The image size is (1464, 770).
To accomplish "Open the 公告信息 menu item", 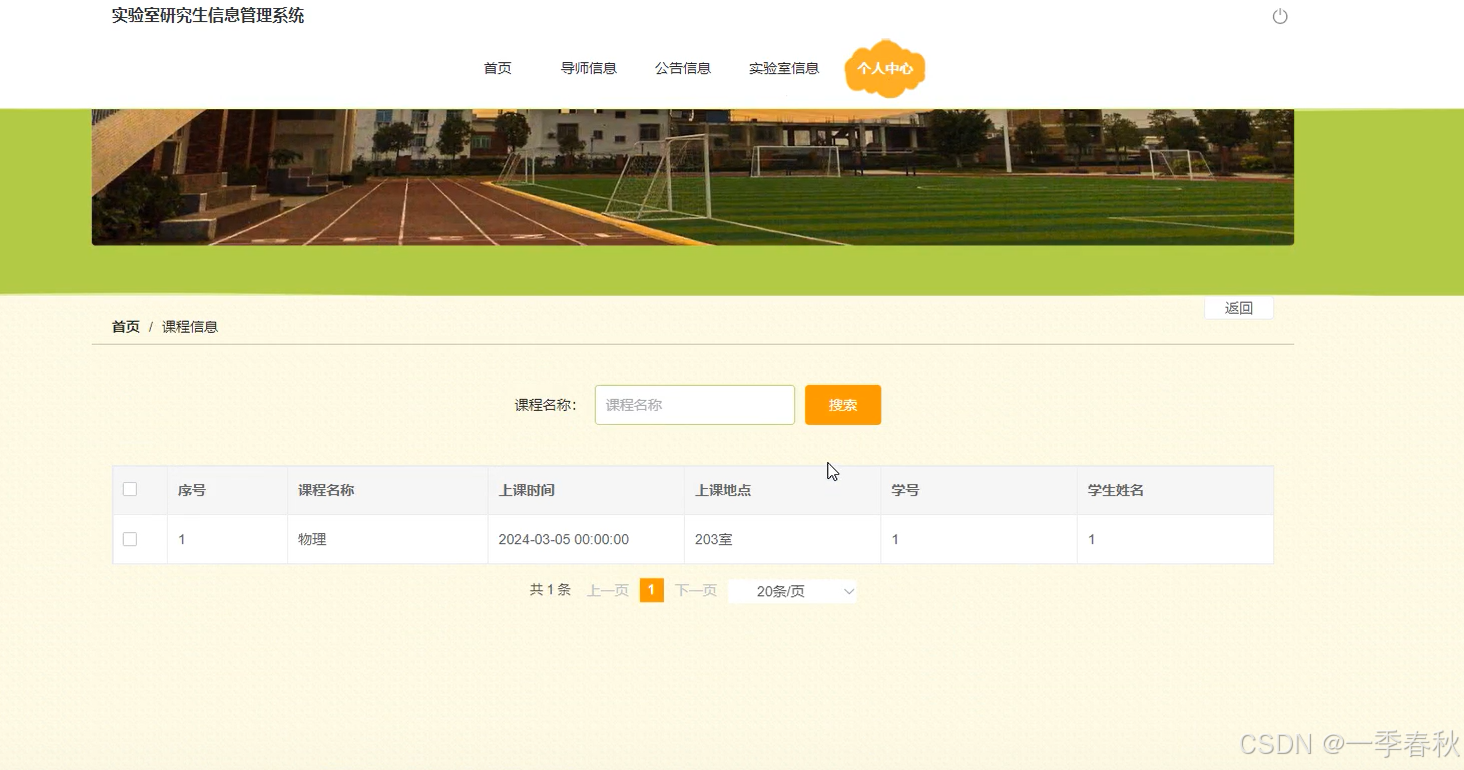I will point(683,68).
